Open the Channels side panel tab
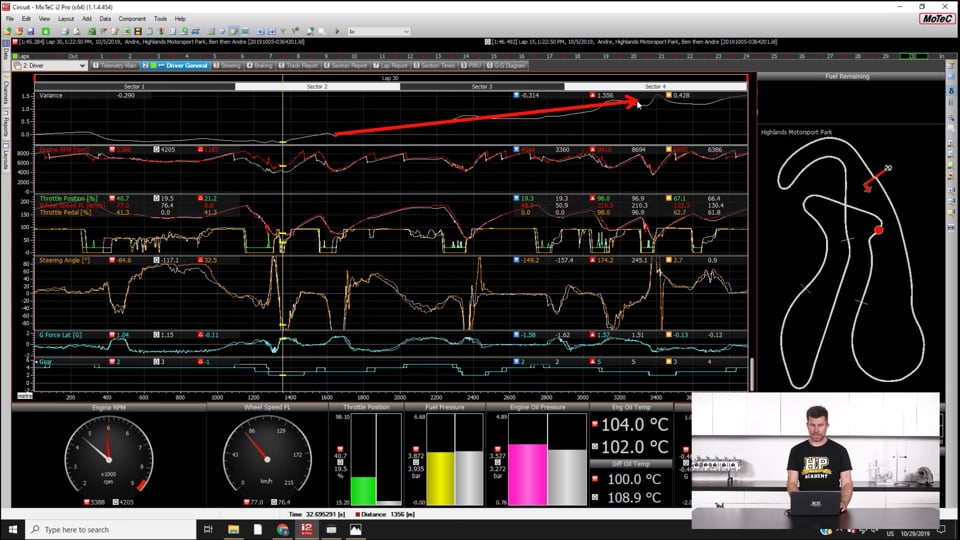This screenshot has height=540, width=960. coord(5,91)
